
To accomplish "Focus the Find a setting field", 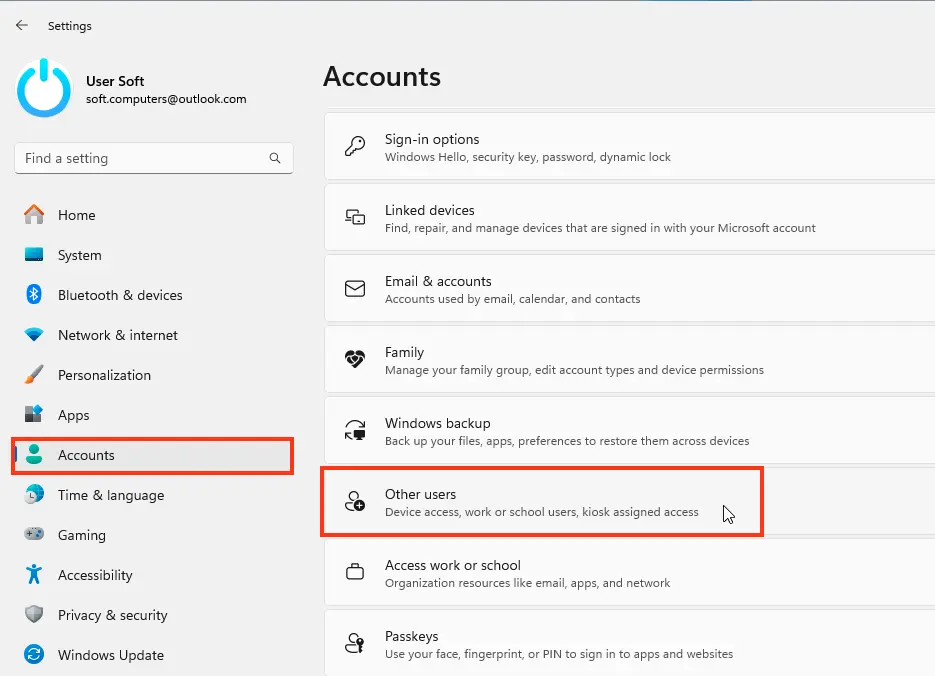I will coord(154,158).
